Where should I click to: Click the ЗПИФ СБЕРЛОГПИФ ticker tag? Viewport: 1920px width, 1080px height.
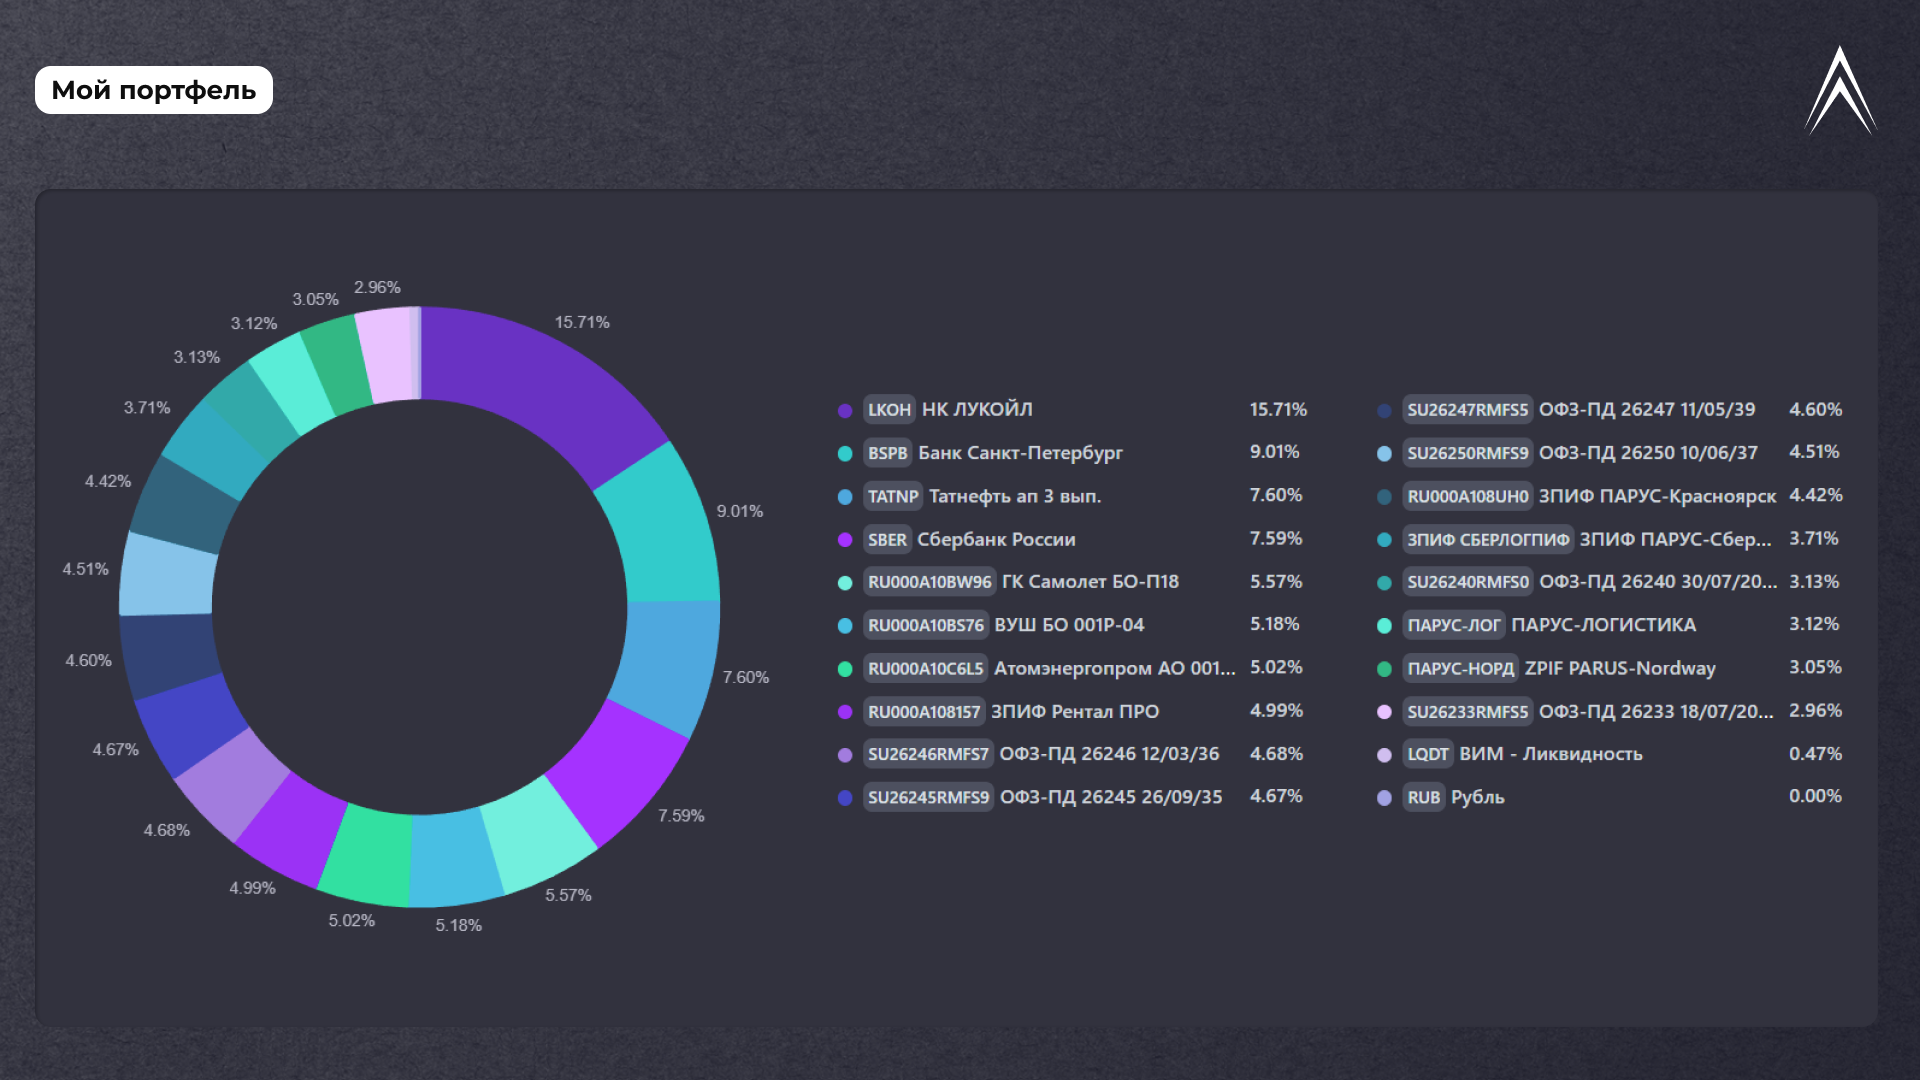(x=1488, y=539)
